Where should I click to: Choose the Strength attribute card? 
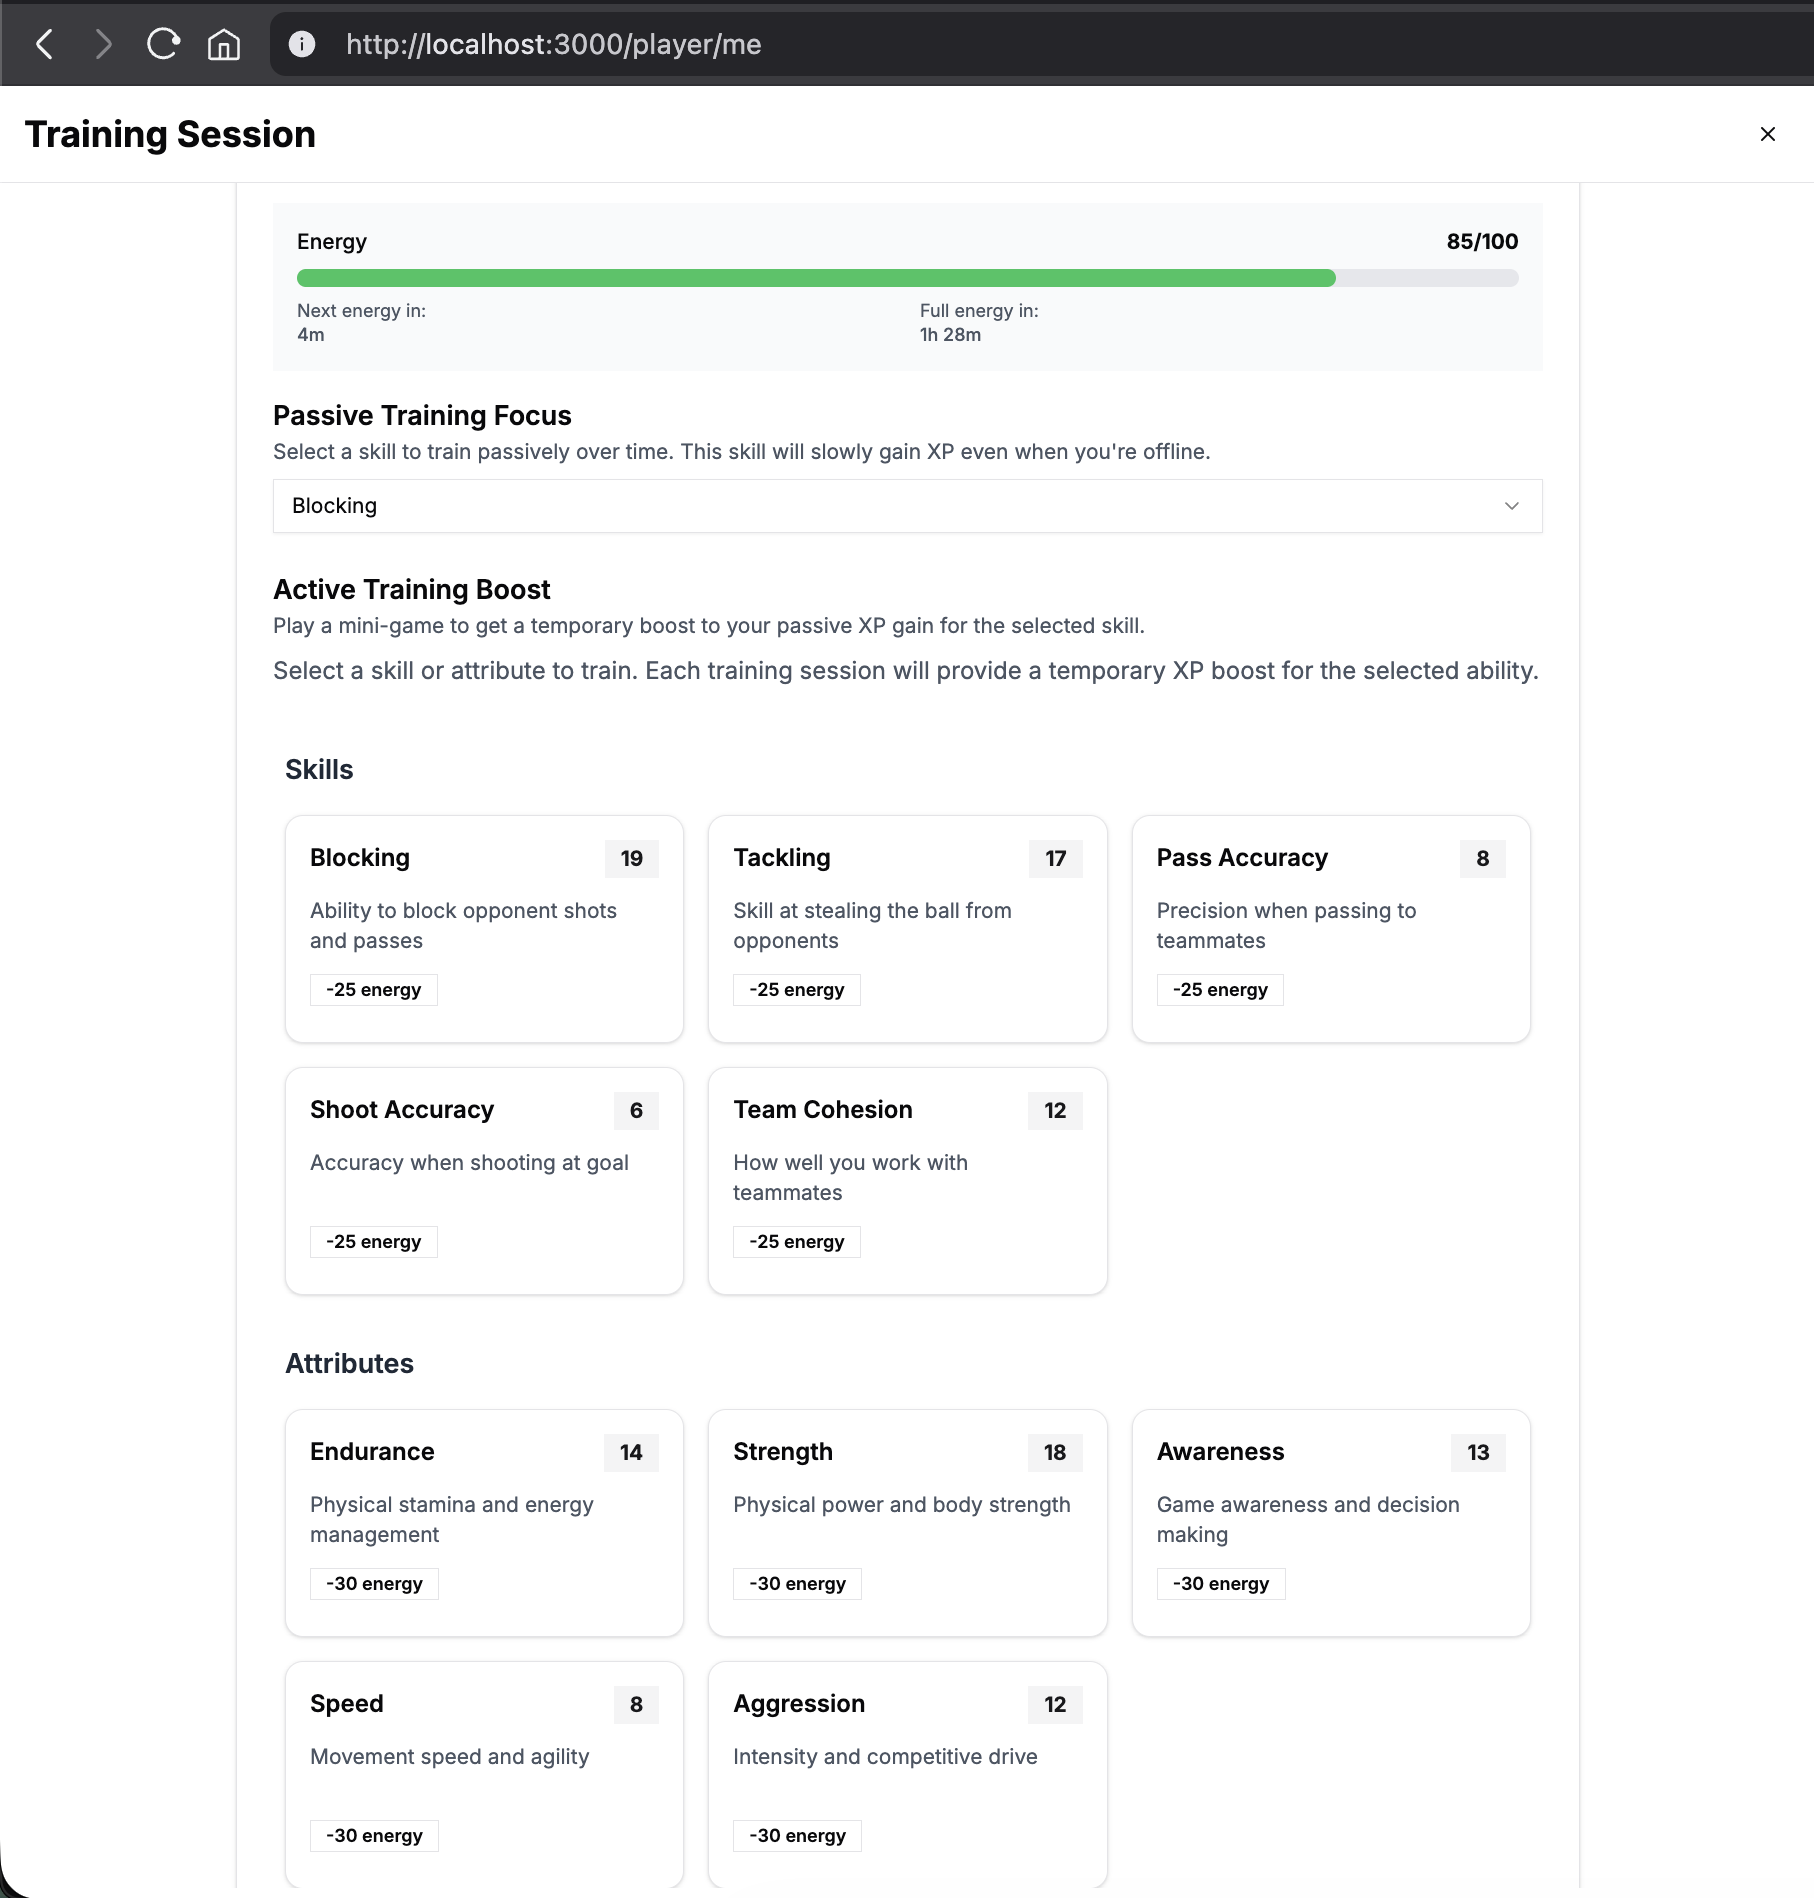(x=907, y=1522)
